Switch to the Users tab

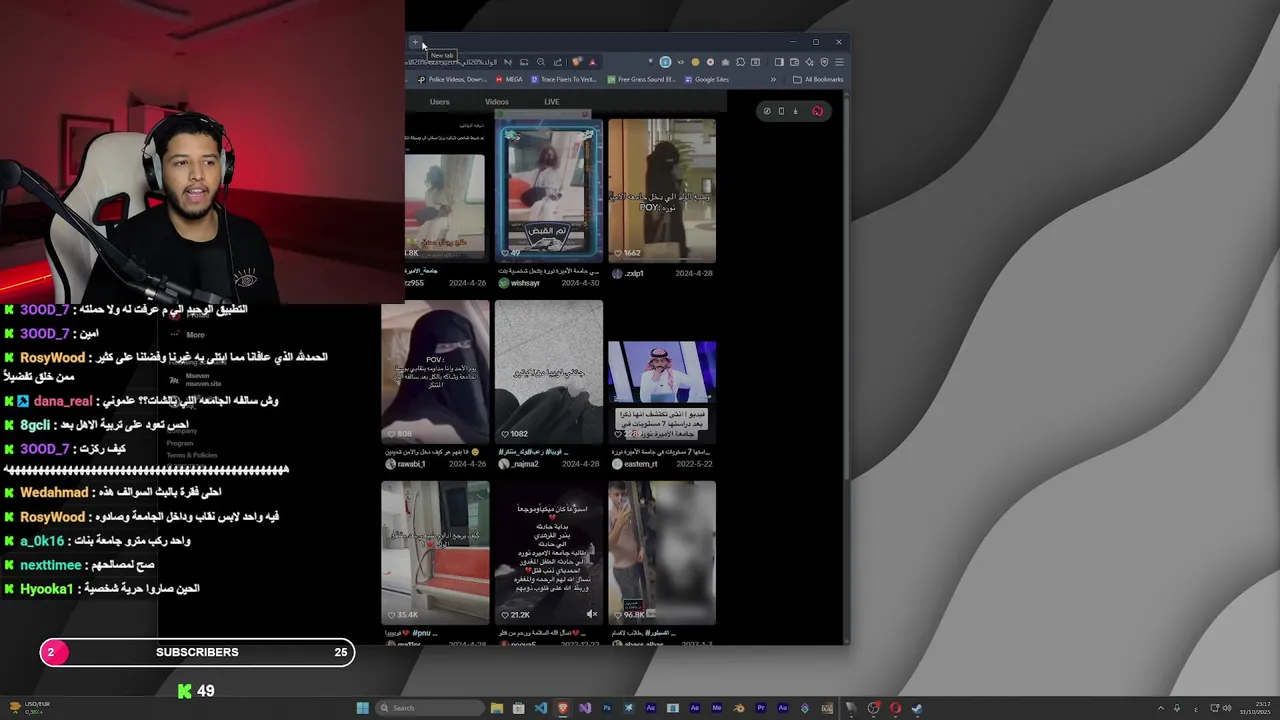click(x=440, y=102)
